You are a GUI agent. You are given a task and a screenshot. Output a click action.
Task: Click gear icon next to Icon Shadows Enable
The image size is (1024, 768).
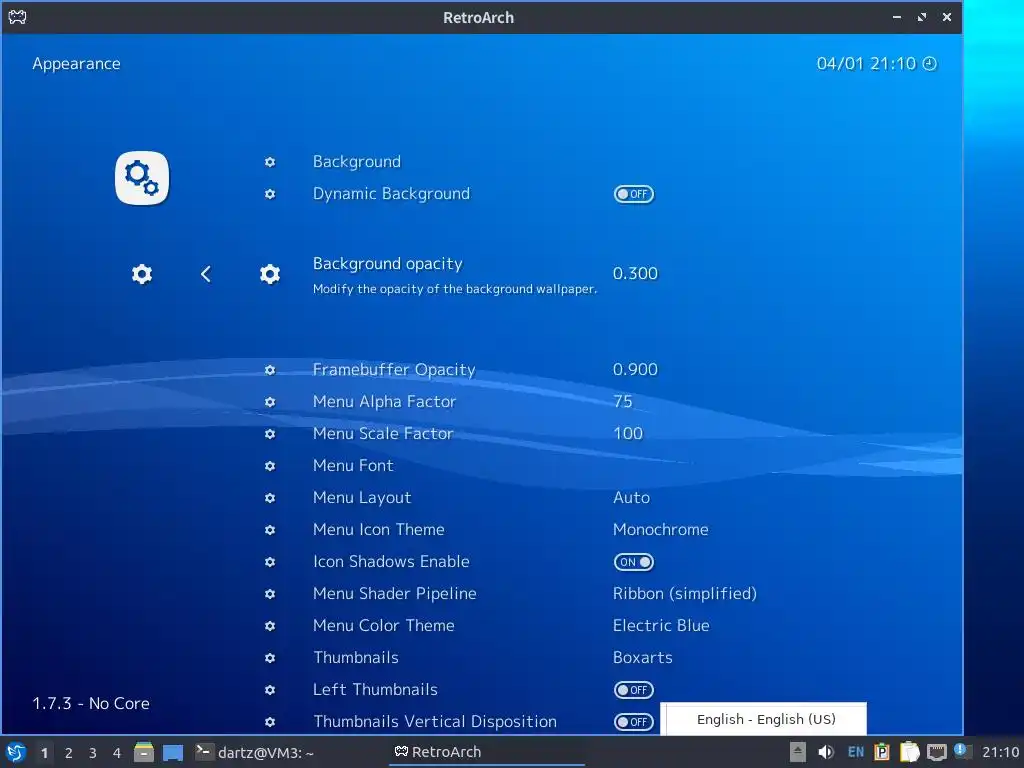pyautogui.click(x=270, y=562)
